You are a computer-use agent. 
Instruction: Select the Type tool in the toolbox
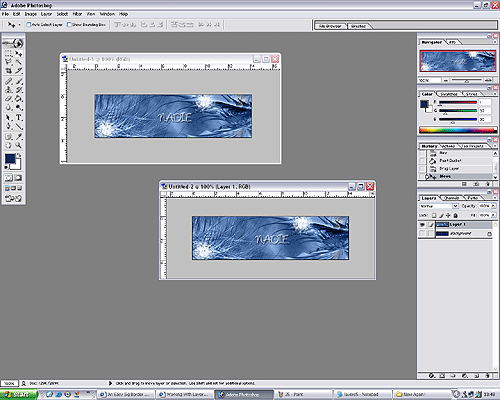(x=19, y=117)
